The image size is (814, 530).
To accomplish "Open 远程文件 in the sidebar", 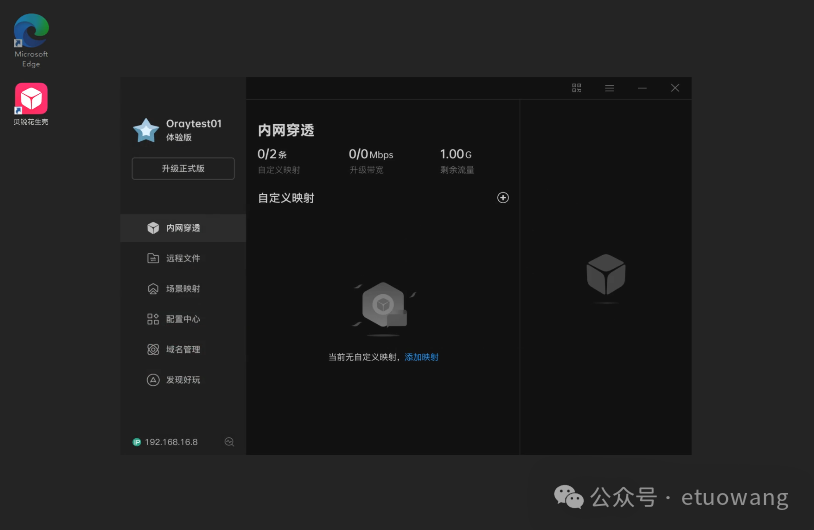I will (183, 258).
